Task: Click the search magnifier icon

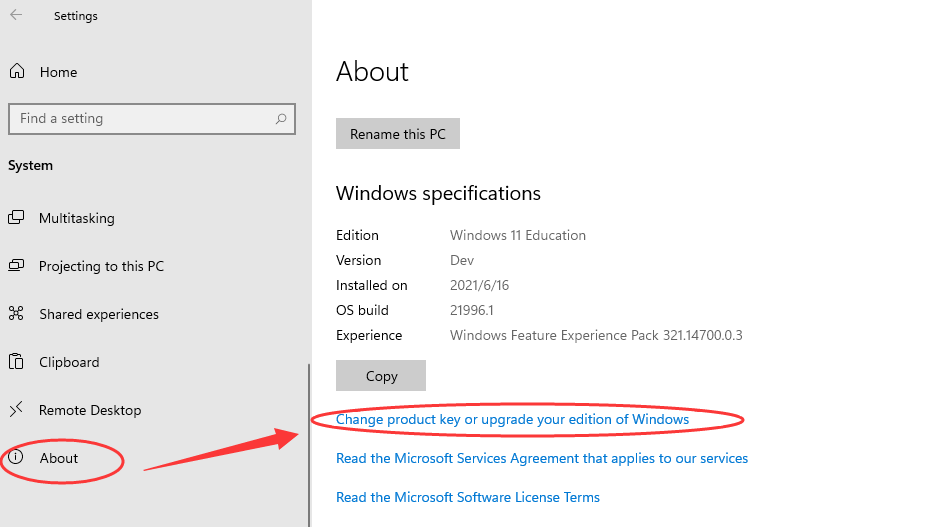Action: click(281, 118)
